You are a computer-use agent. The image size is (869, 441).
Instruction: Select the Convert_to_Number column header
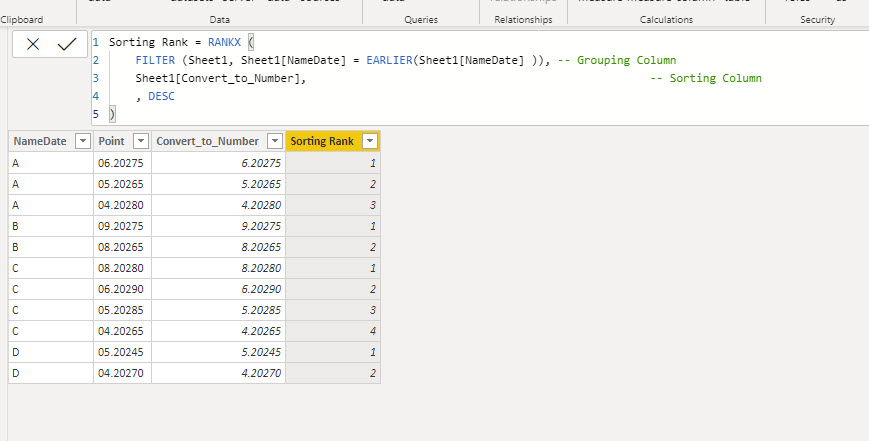click(218, 141)
